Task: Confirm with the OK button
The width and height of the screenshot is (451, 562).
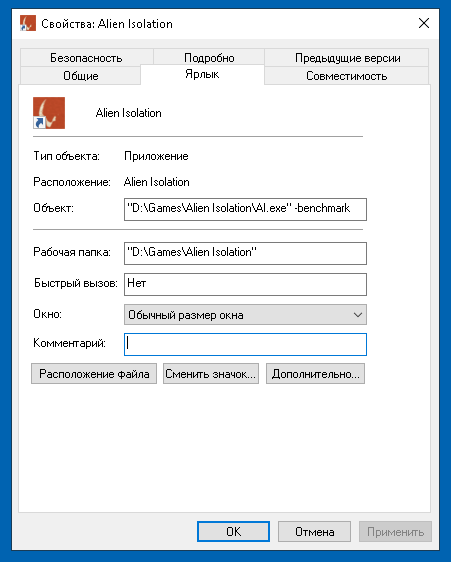Action: click(233, 532)
